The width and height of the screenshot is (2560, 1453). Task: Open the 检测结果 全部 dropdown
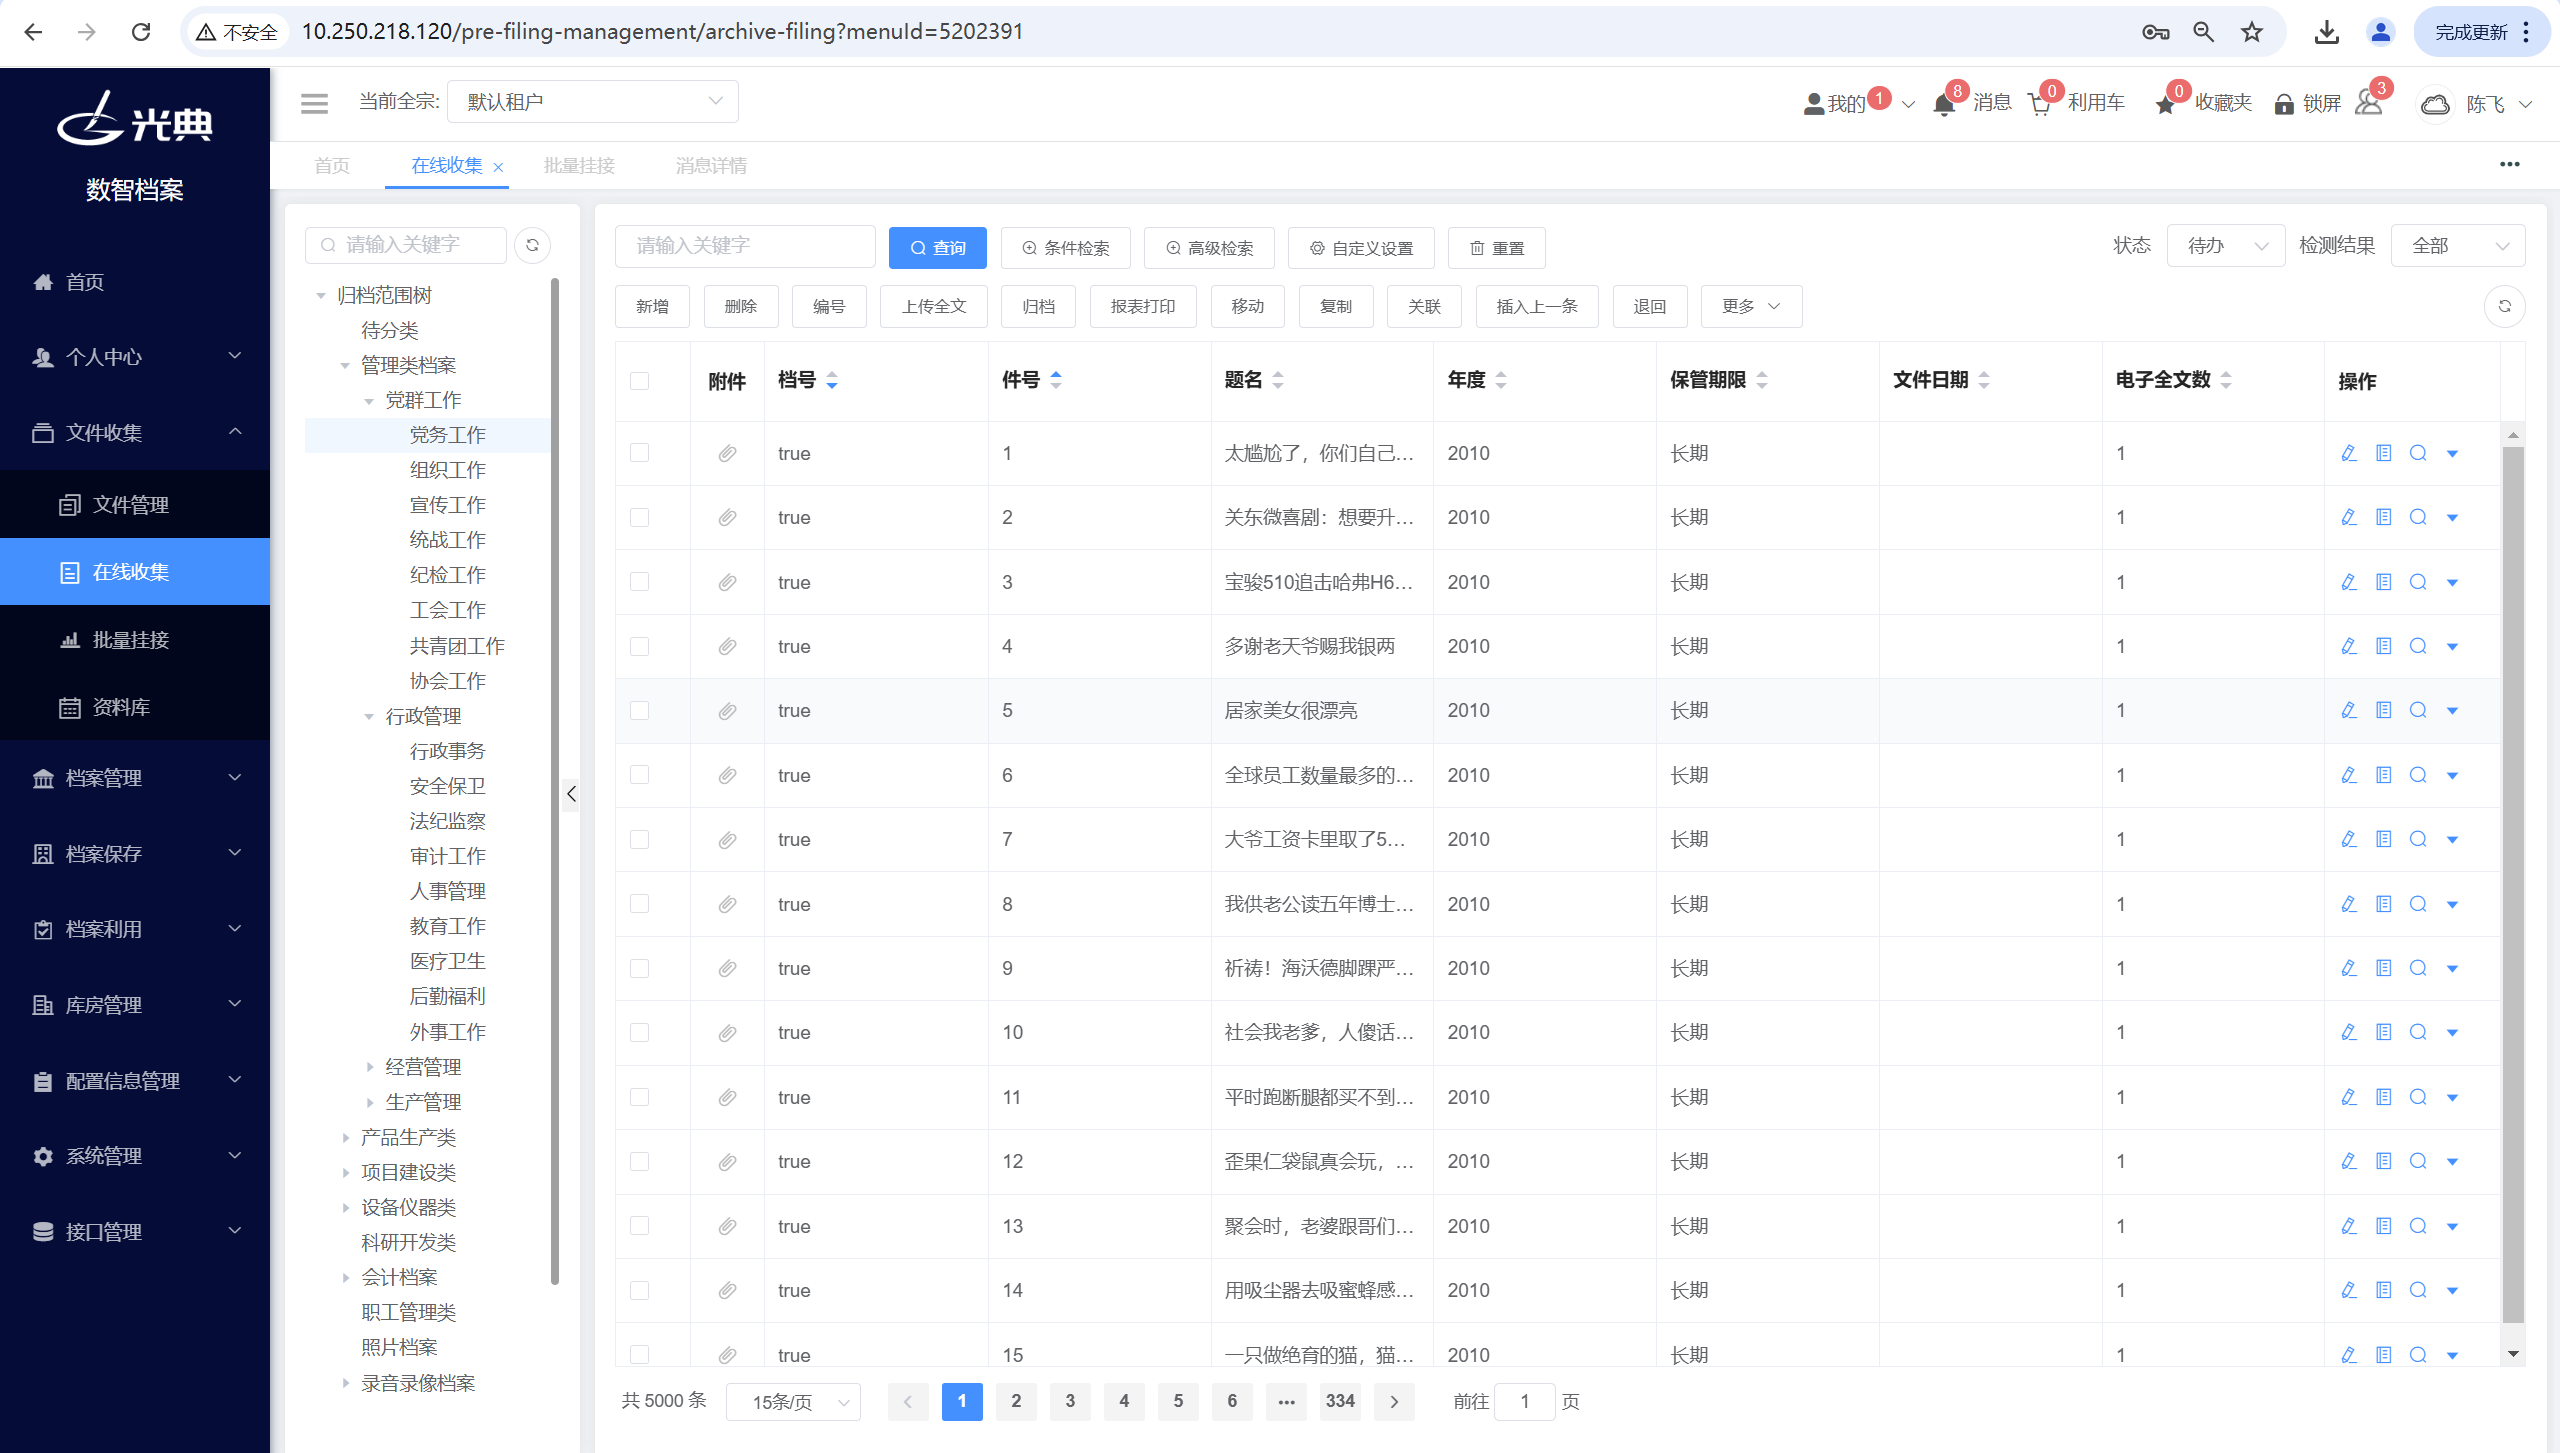(2458, 246)
